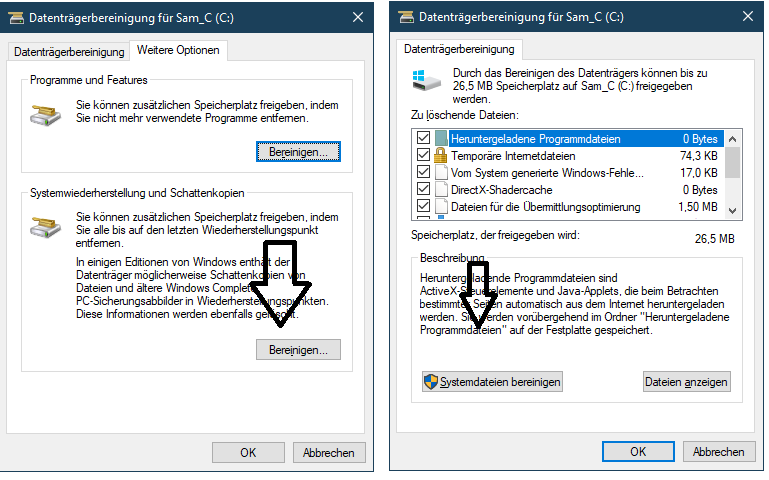
Task: Click Abbrechen in the right dialog
Action: tap(718, 452)
